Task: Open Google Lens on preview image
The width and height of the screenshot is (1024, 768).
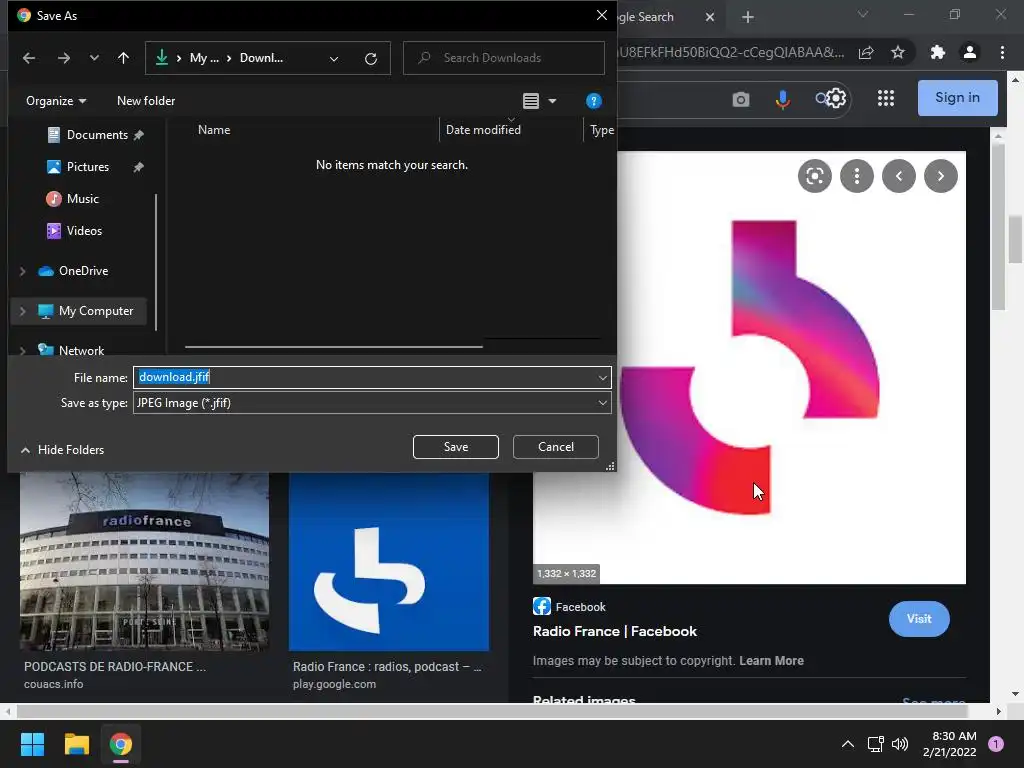Action: 814,176
